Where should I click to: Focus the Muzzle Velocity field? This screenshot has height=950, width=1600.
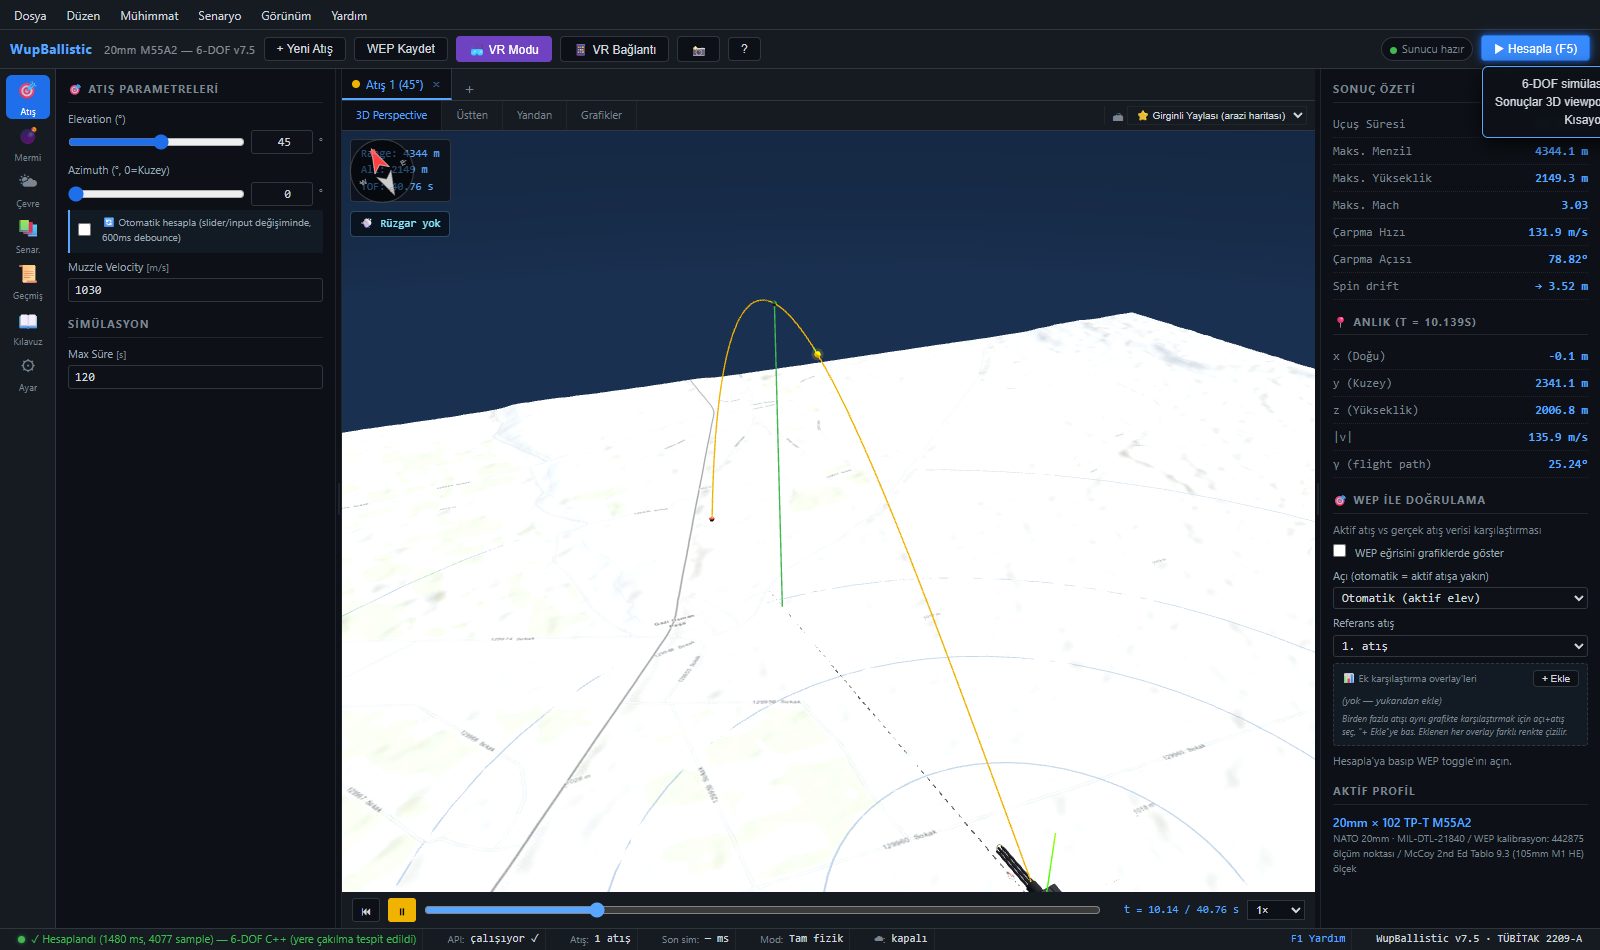click(195, 290)
